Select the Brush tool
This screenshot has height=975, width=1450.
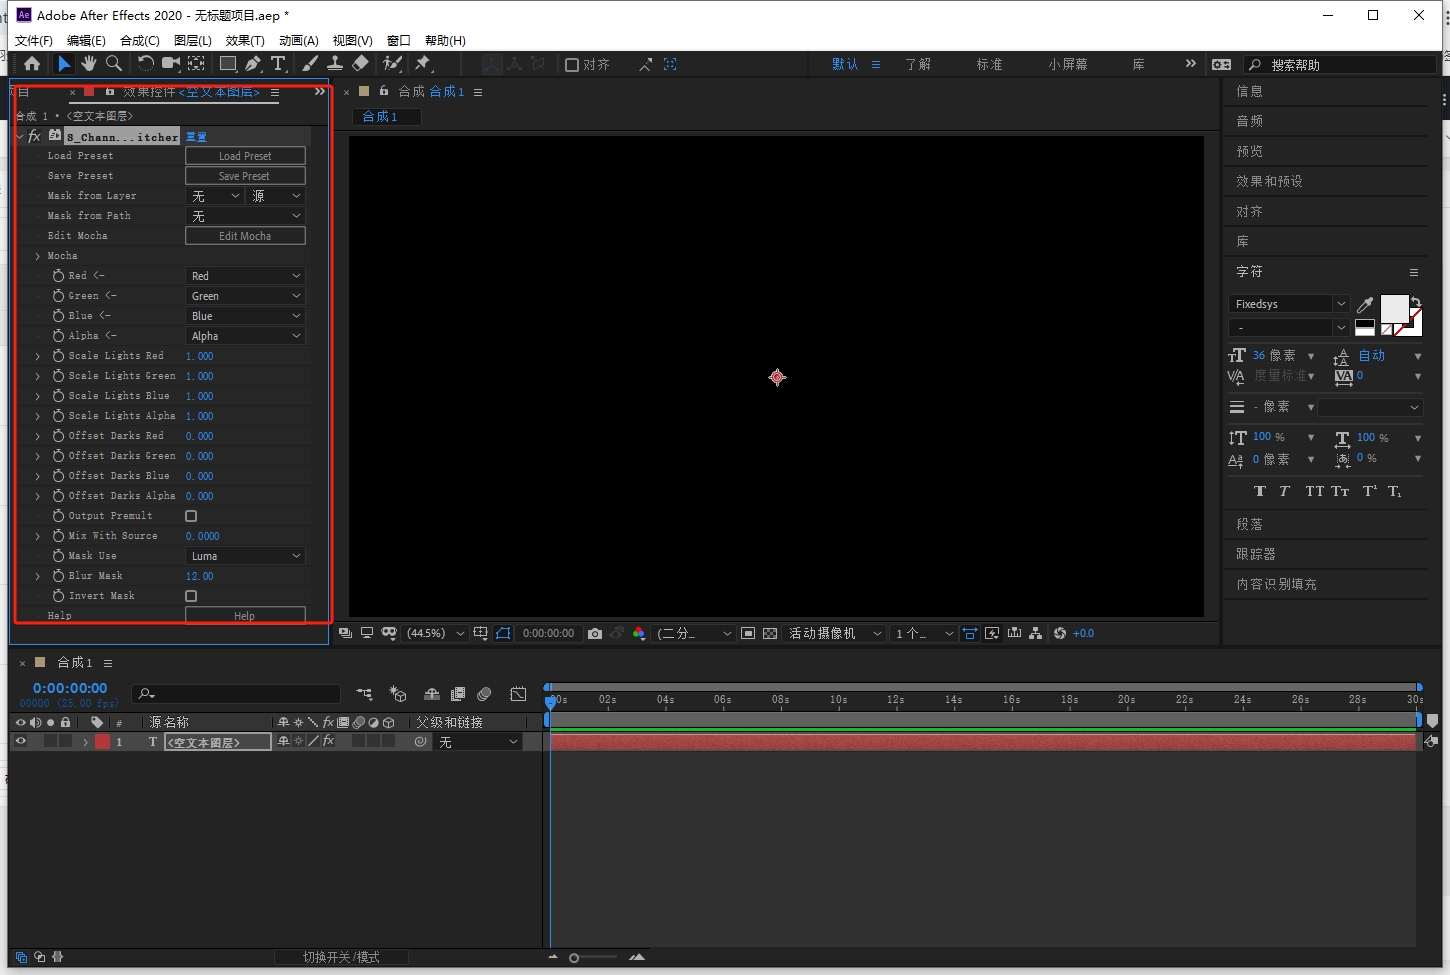310,64
